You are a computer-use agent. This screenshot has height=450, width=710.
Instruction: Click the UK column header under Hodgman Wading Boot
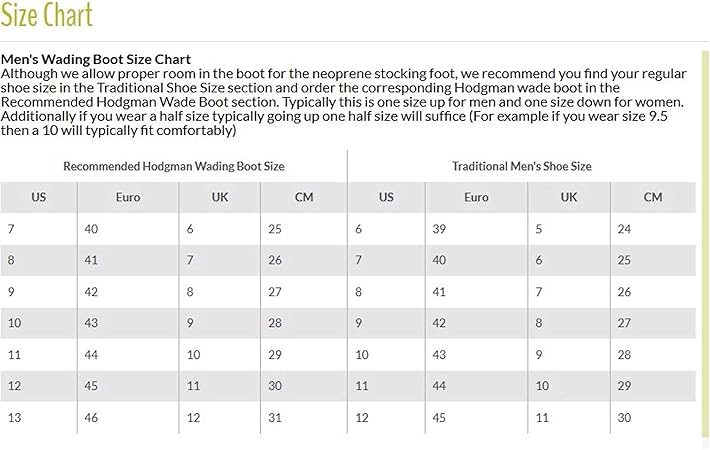tap(220, 197)
